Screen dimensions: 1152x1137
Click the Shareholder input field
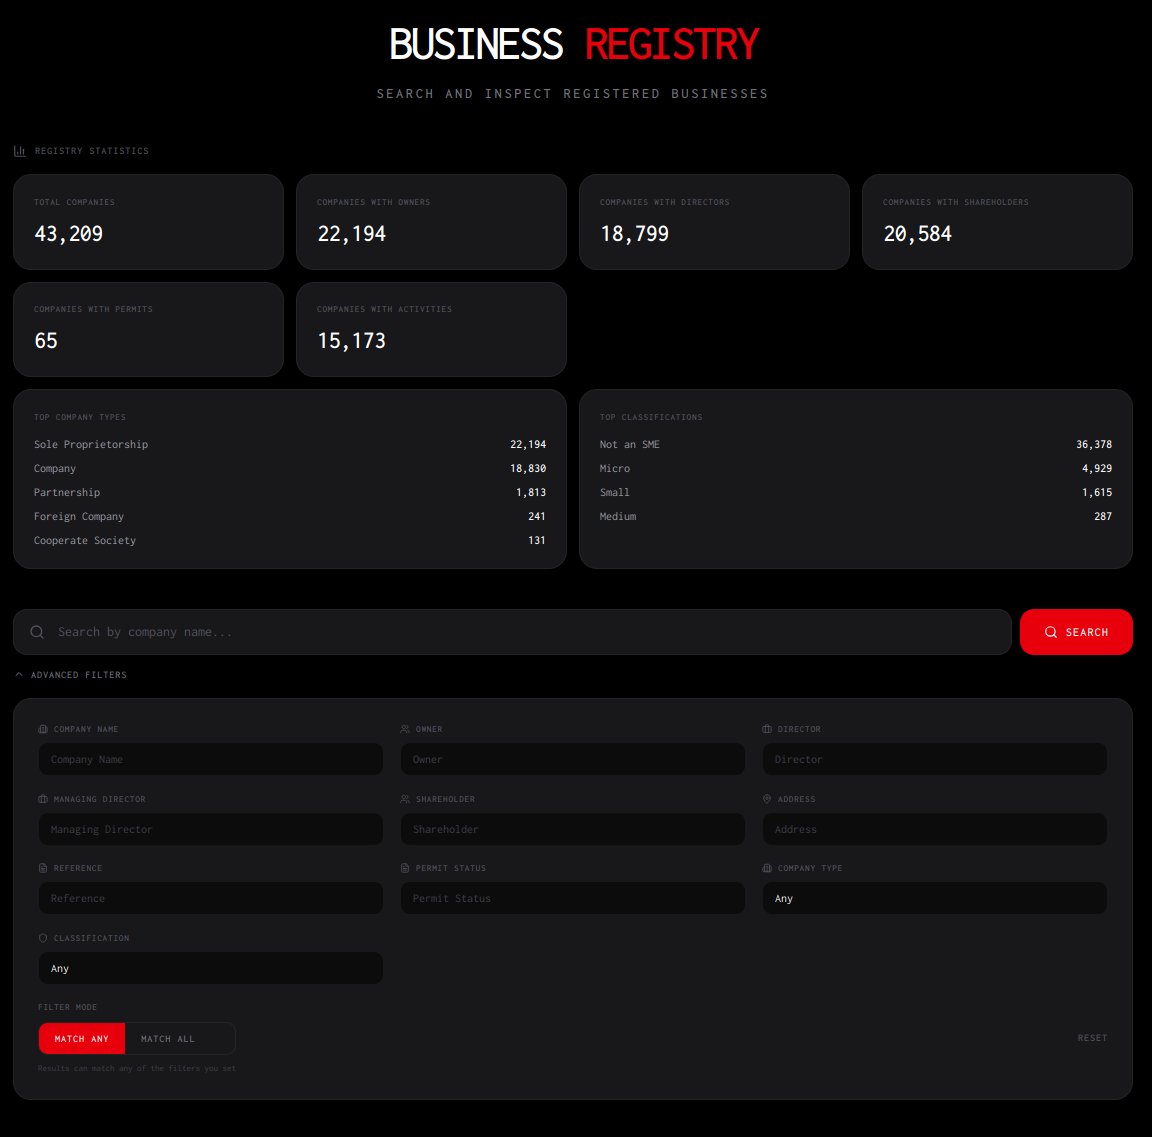(573, 829)
